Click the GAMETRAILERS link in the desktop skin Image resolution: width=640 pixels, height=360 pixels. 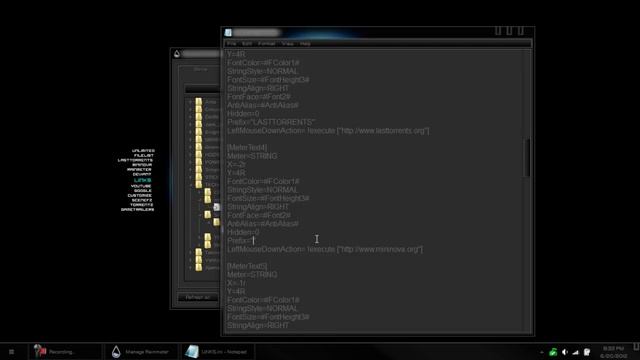[x=138, y=209]
